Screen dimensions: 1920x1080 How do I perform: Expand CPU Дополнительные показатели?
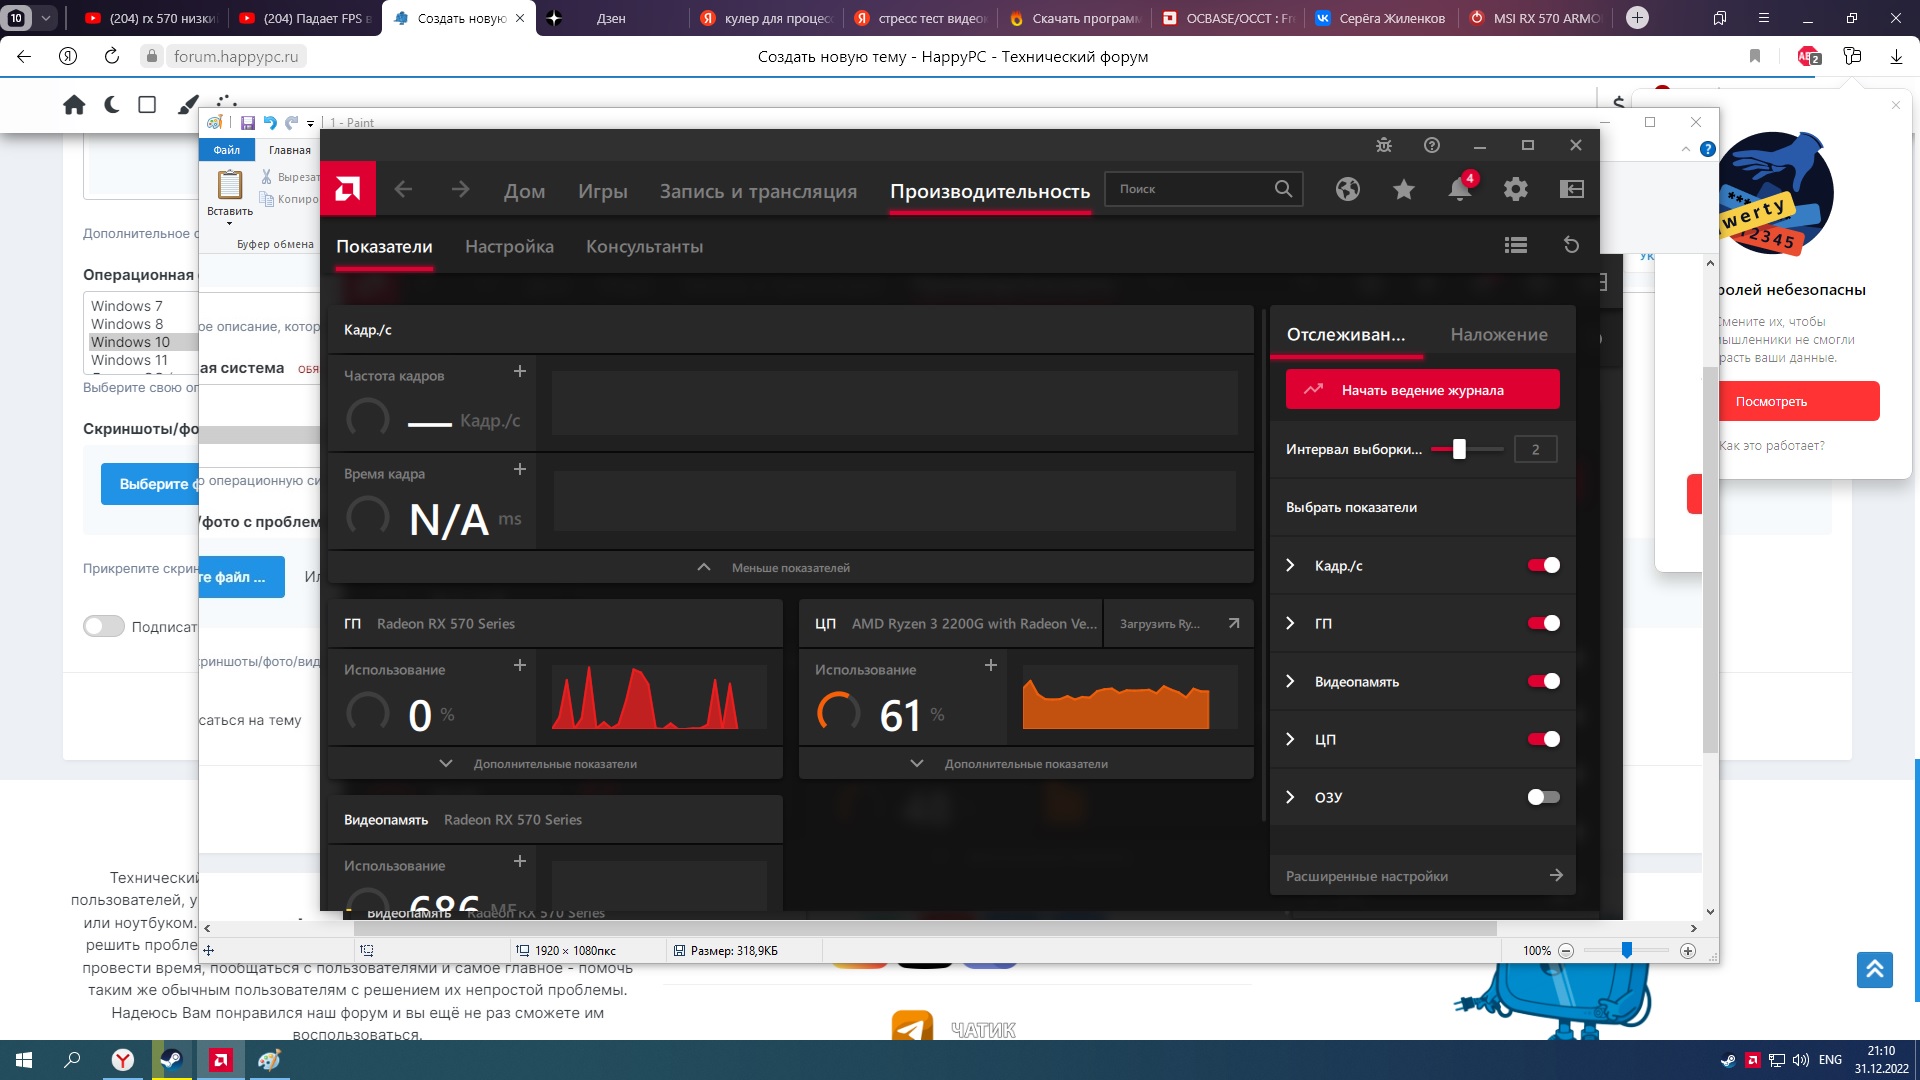click(1026, 763)
